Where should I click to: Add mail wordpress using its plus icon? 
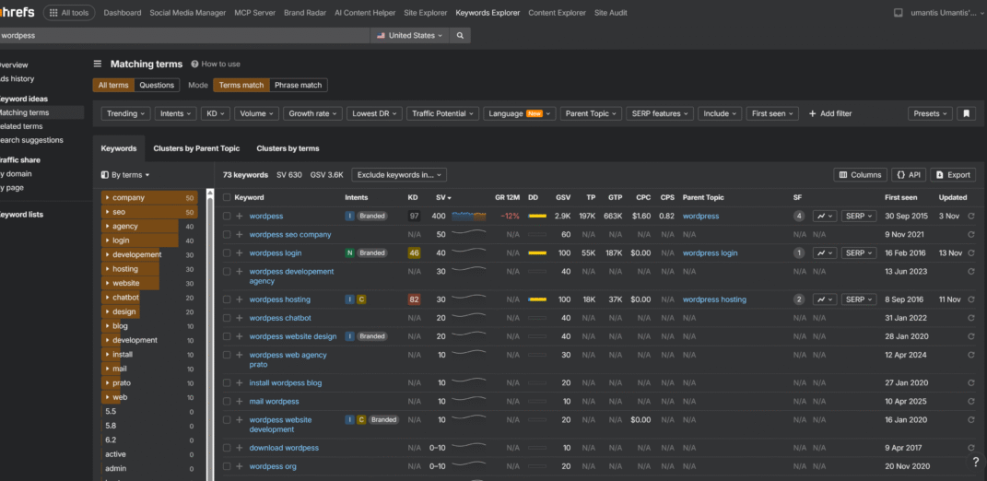point(239,401)
